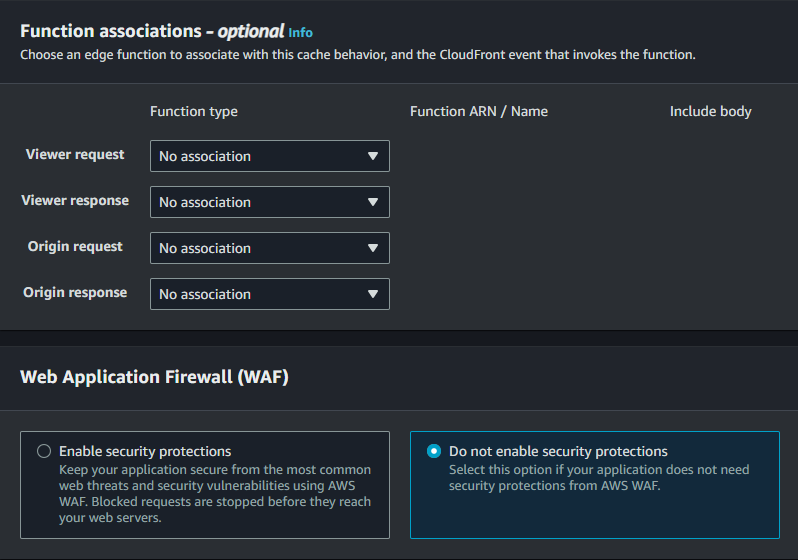The height and width of the screenshot is (560, 798).
Task: Click the Function type column header
Action: click(x=194, y=111)
